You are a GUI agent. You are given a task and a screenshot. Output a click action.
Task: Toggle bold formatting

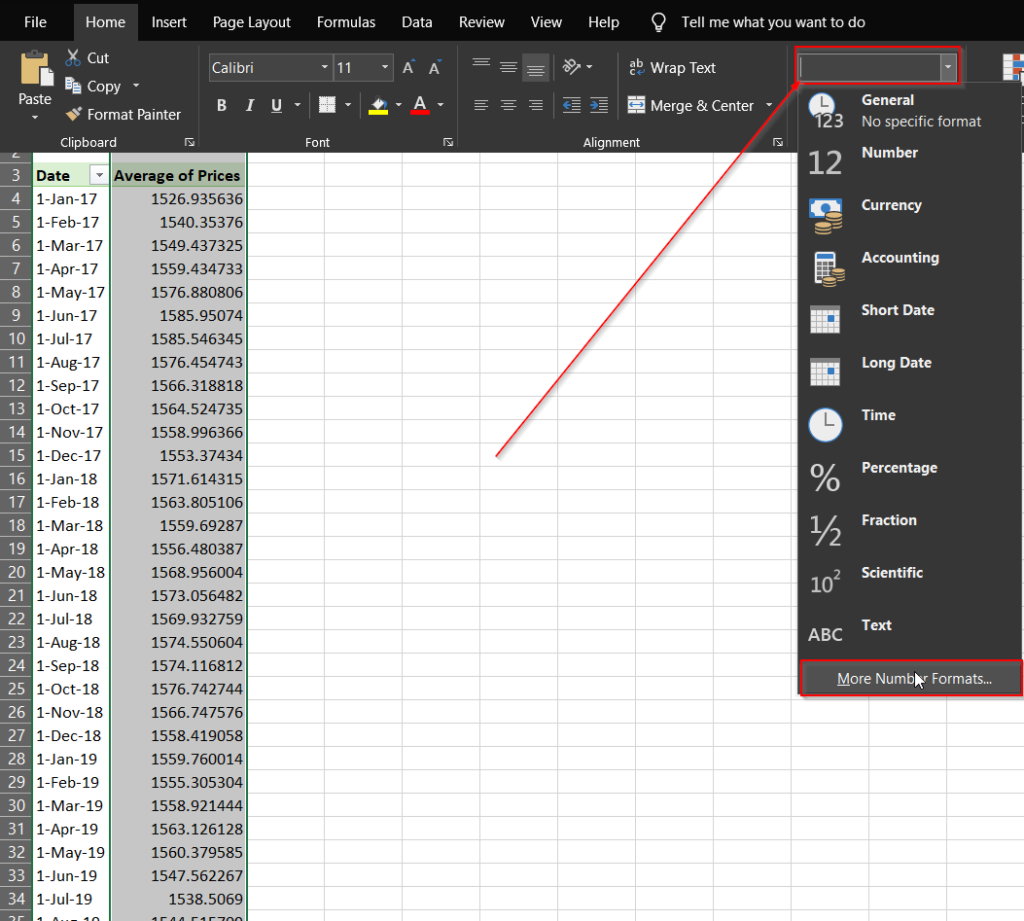[221, 105]
